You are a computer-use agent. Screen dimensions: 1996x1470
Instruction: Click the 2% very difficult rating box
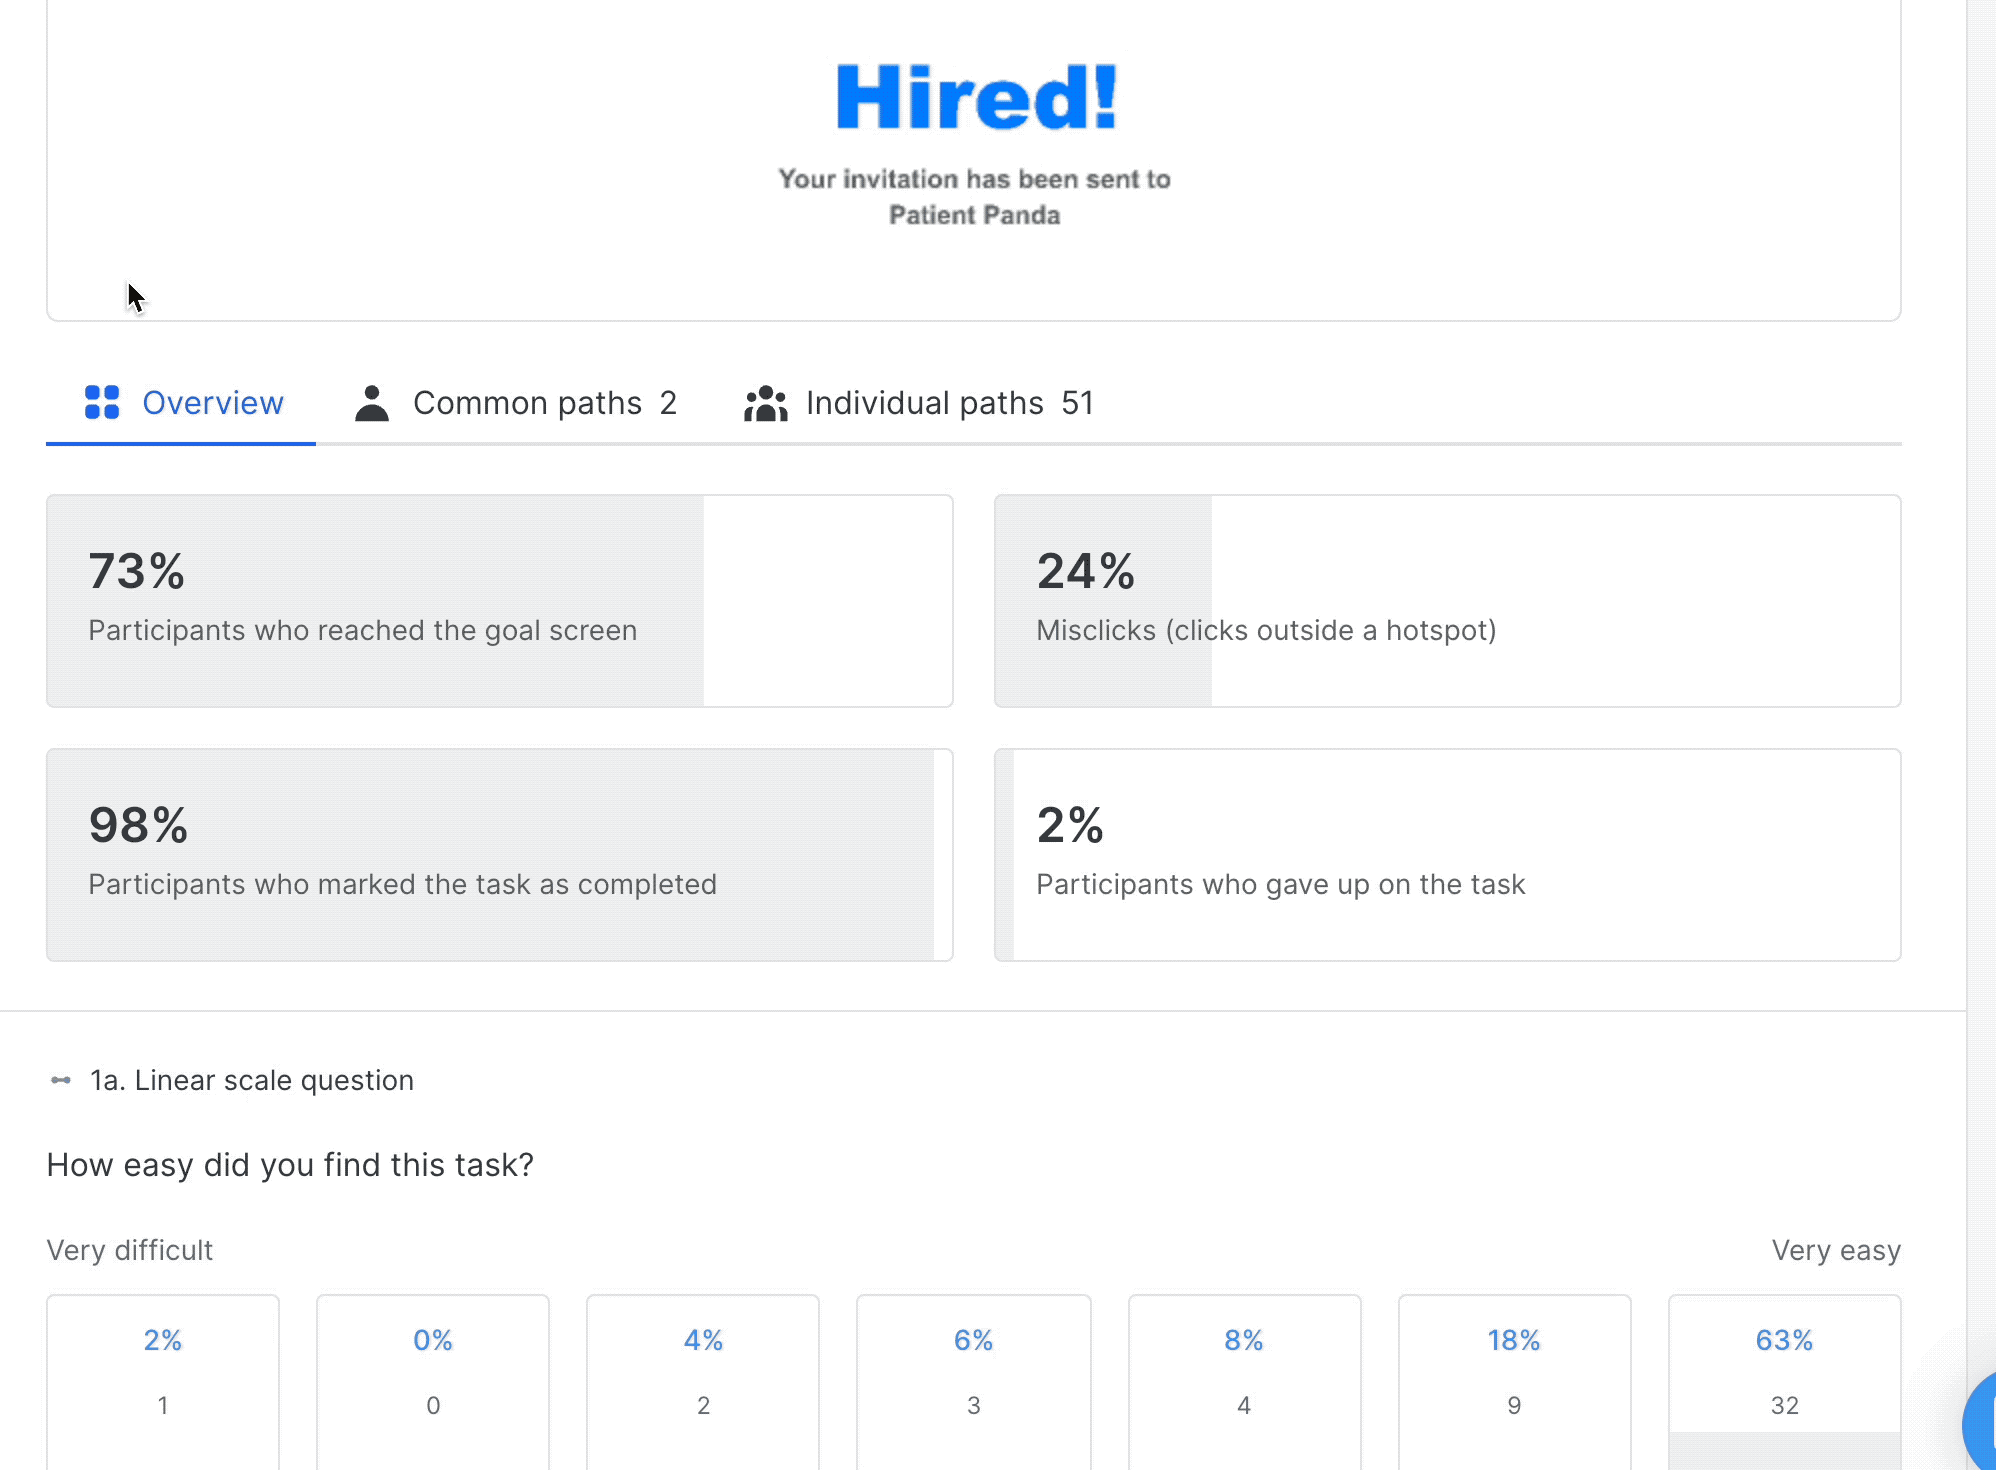tap(163, 1380)
